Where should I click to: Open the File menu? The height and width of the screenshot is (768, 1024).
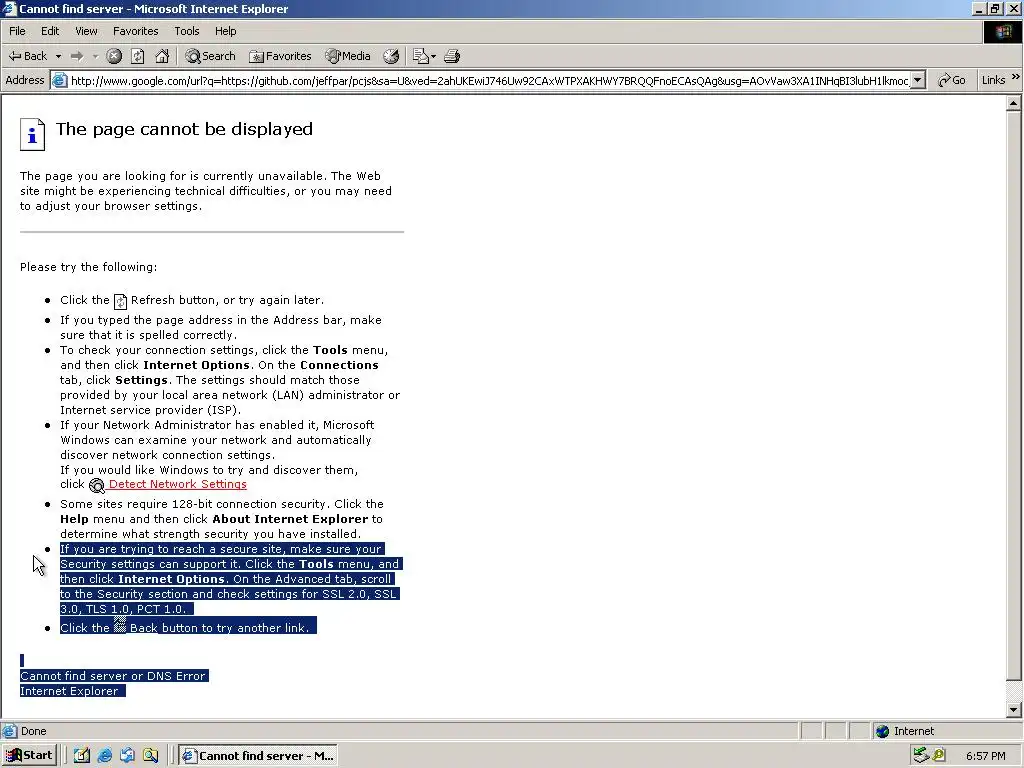click(x=17, y=31)
